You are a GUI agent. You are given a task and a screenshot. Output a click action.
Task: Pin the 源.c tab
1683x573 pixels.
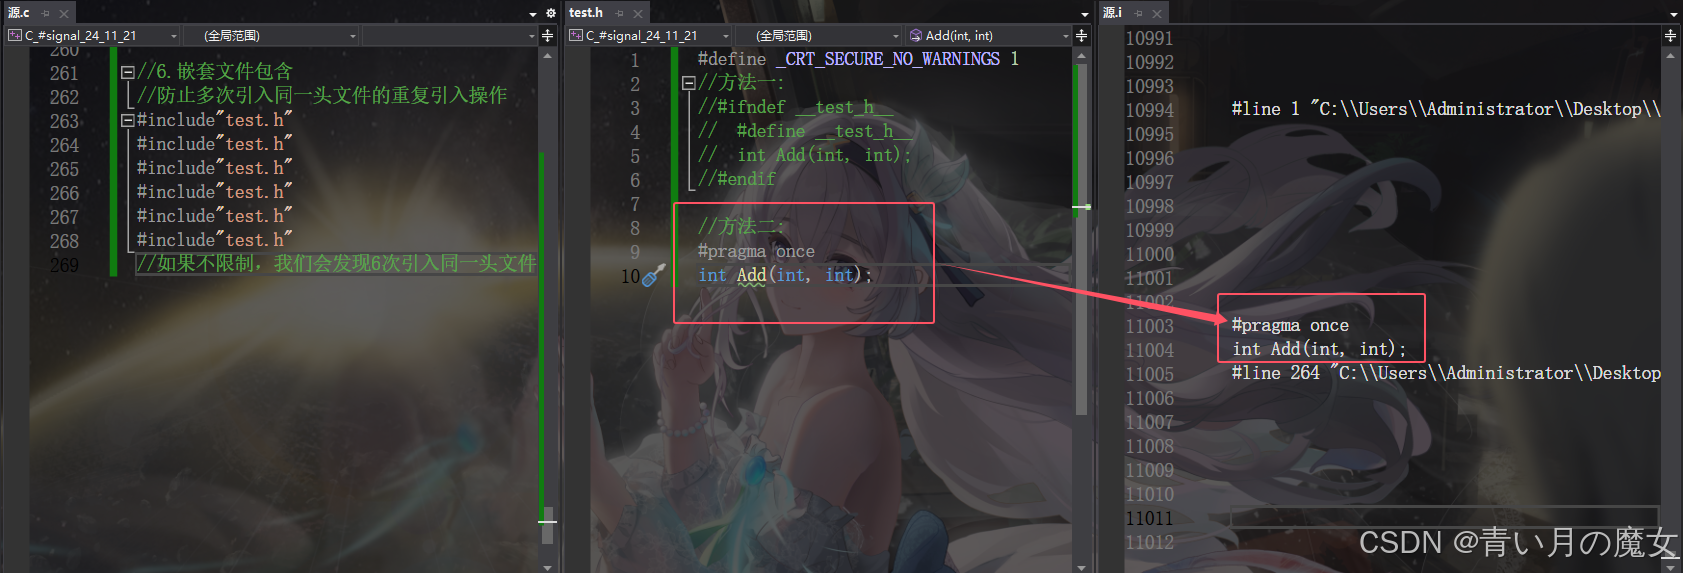[45, 13]
